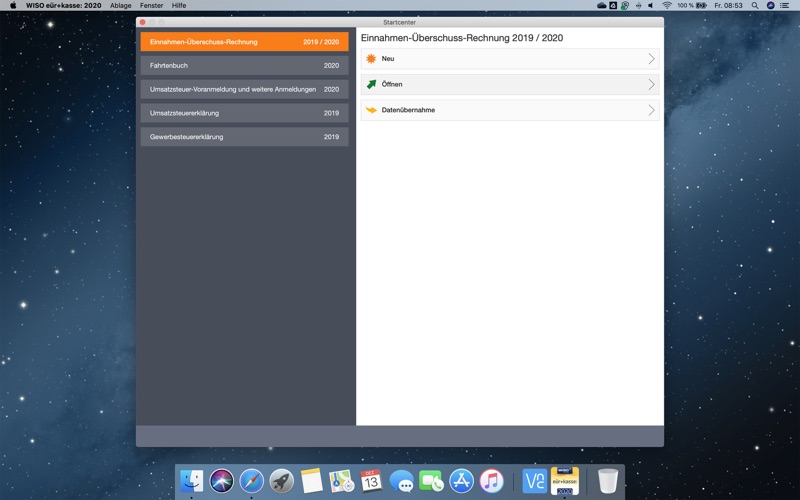Image resolution: width=800 pixels, height=500 pixels.
Task: Open Maps from the dock
Action: pos(341,481)
